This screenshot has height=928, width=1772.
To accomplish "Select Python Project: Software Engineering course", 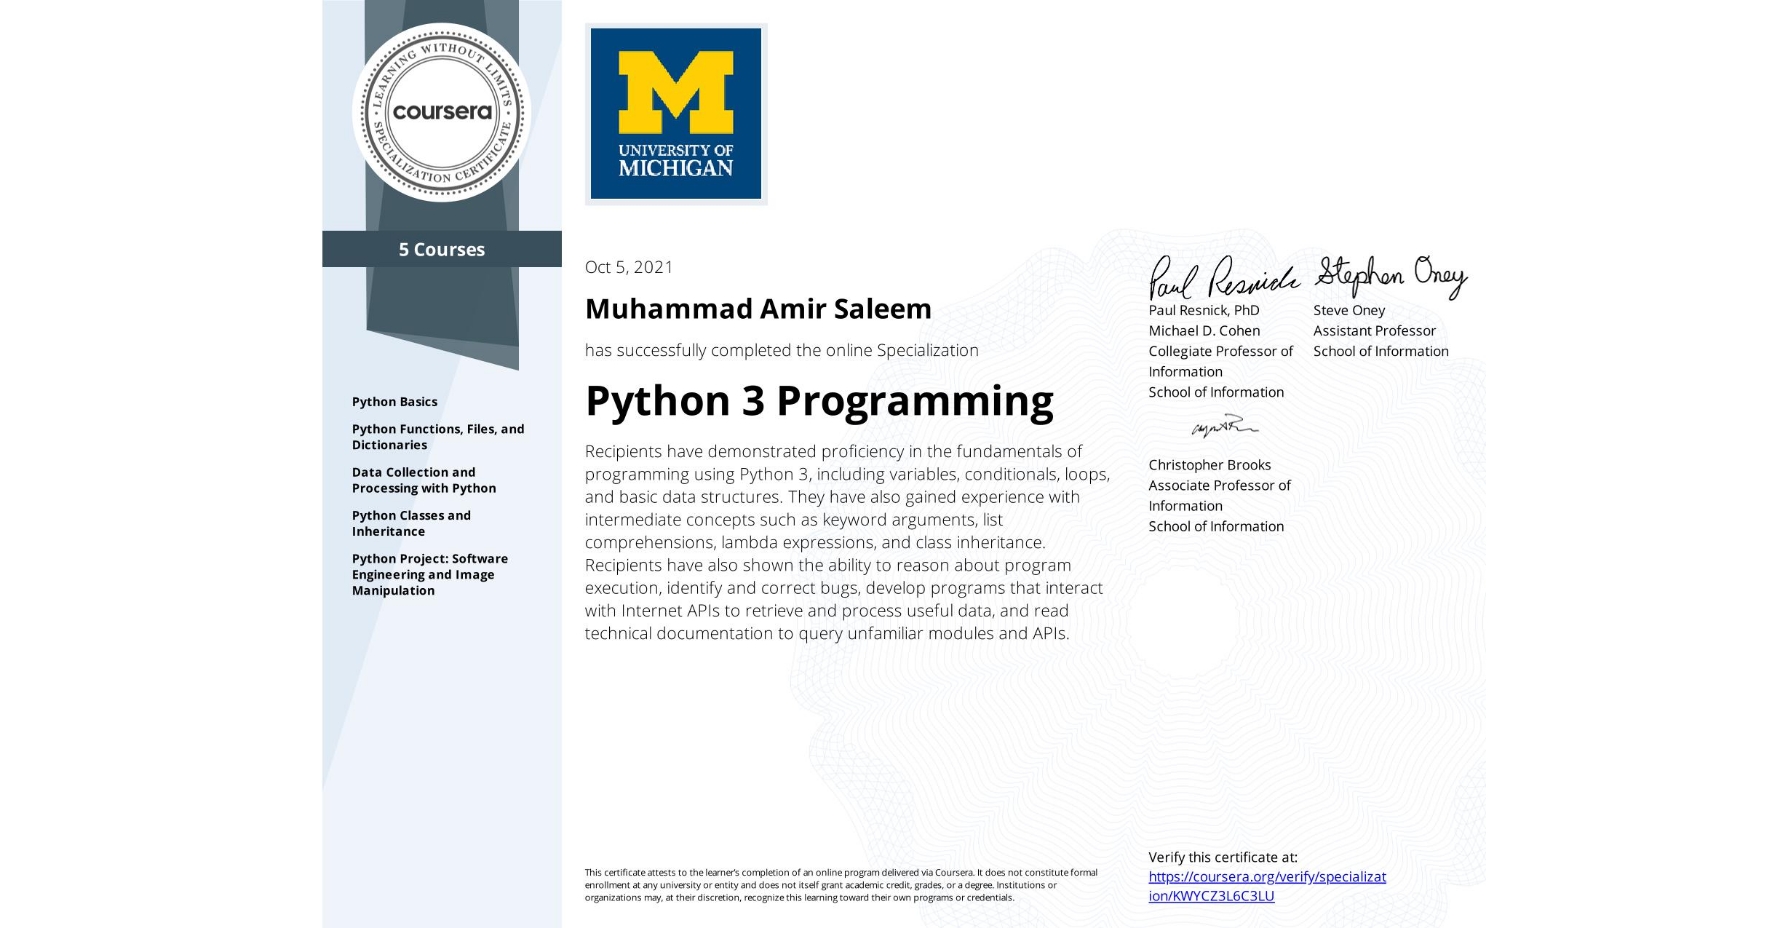I will coord(430,574).
